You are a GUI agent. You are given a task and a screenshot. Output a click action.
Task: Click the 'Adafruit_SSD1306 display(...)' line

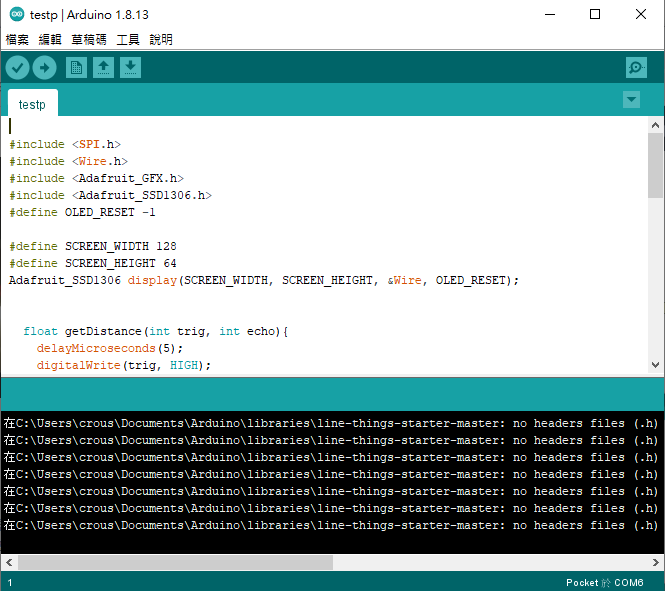click(264, 280)
